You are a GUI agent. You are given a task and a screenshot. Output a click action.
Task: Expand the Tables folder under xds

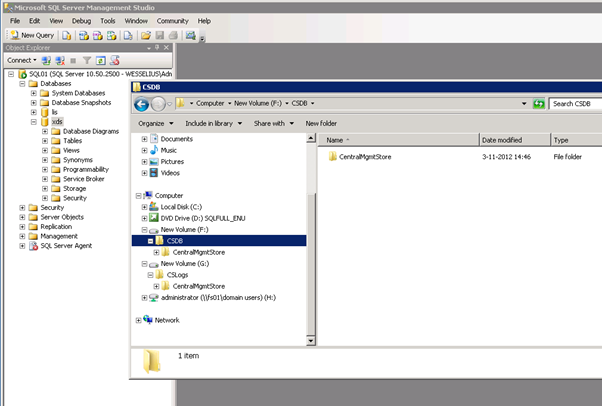(x=45, y=140)
